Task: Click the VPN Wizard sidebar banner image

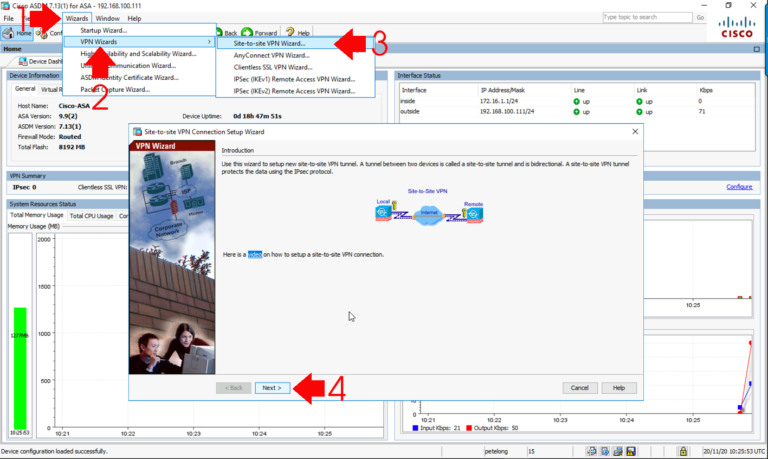Action: click(x=172, y=257)
